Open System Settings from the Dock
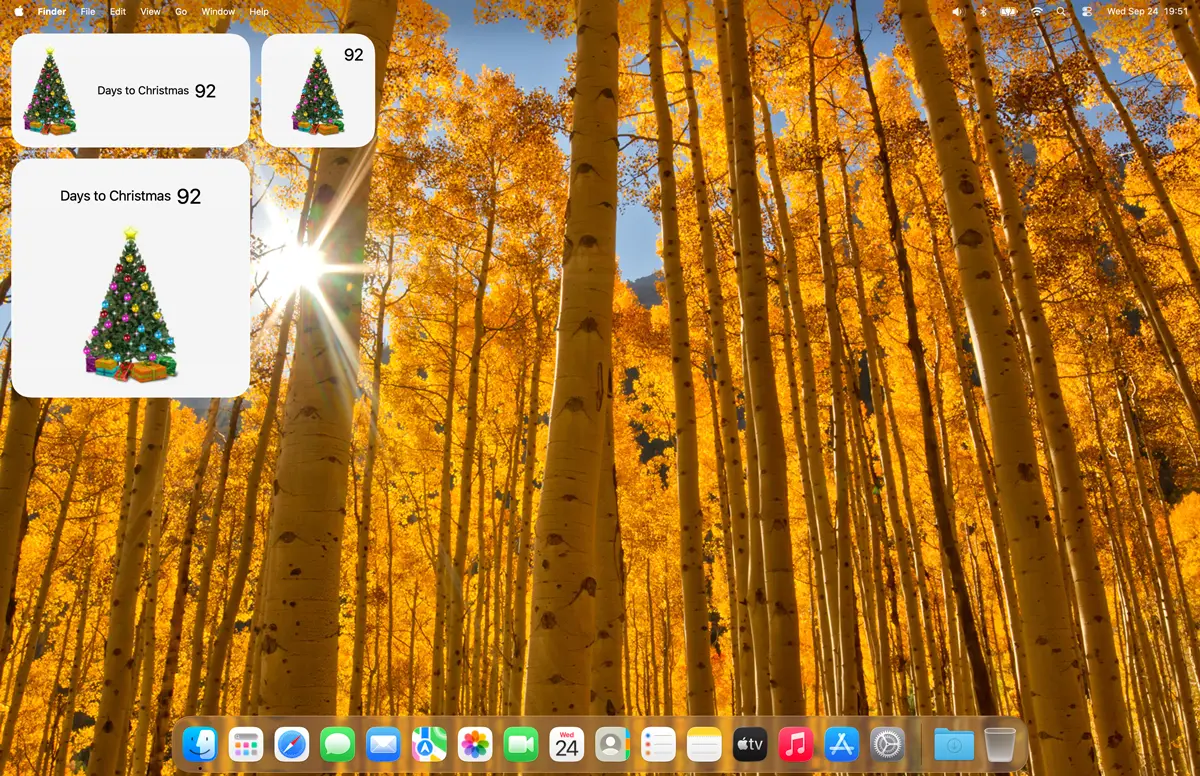Screen dimensions: 1200x776 tap(887, 743)
